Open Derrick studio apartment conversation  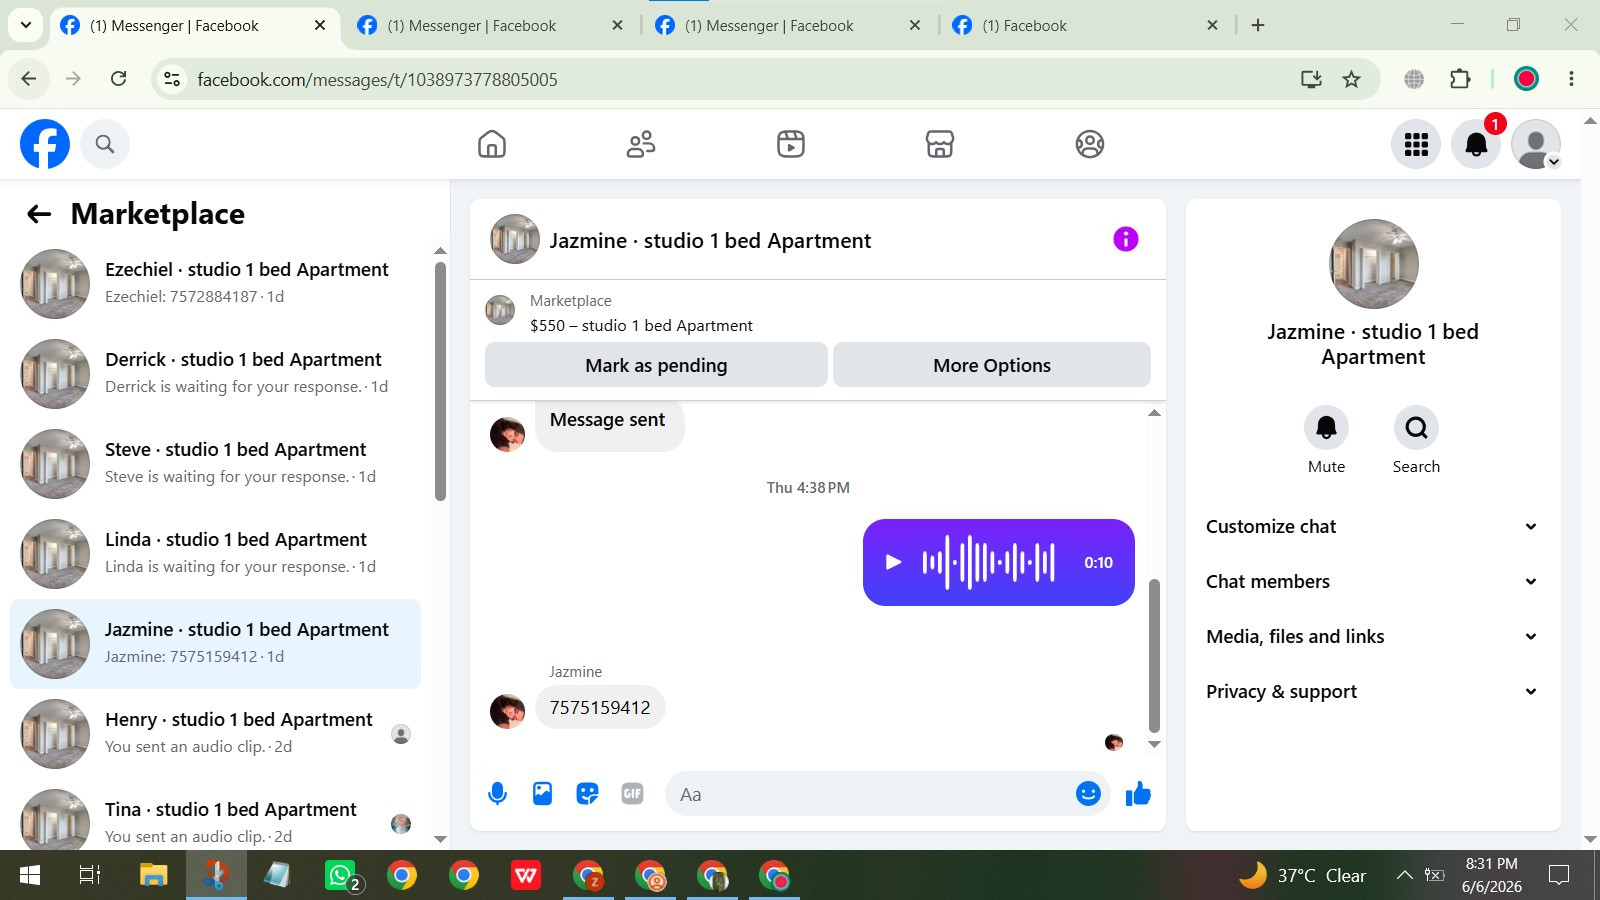coord(215,374)
